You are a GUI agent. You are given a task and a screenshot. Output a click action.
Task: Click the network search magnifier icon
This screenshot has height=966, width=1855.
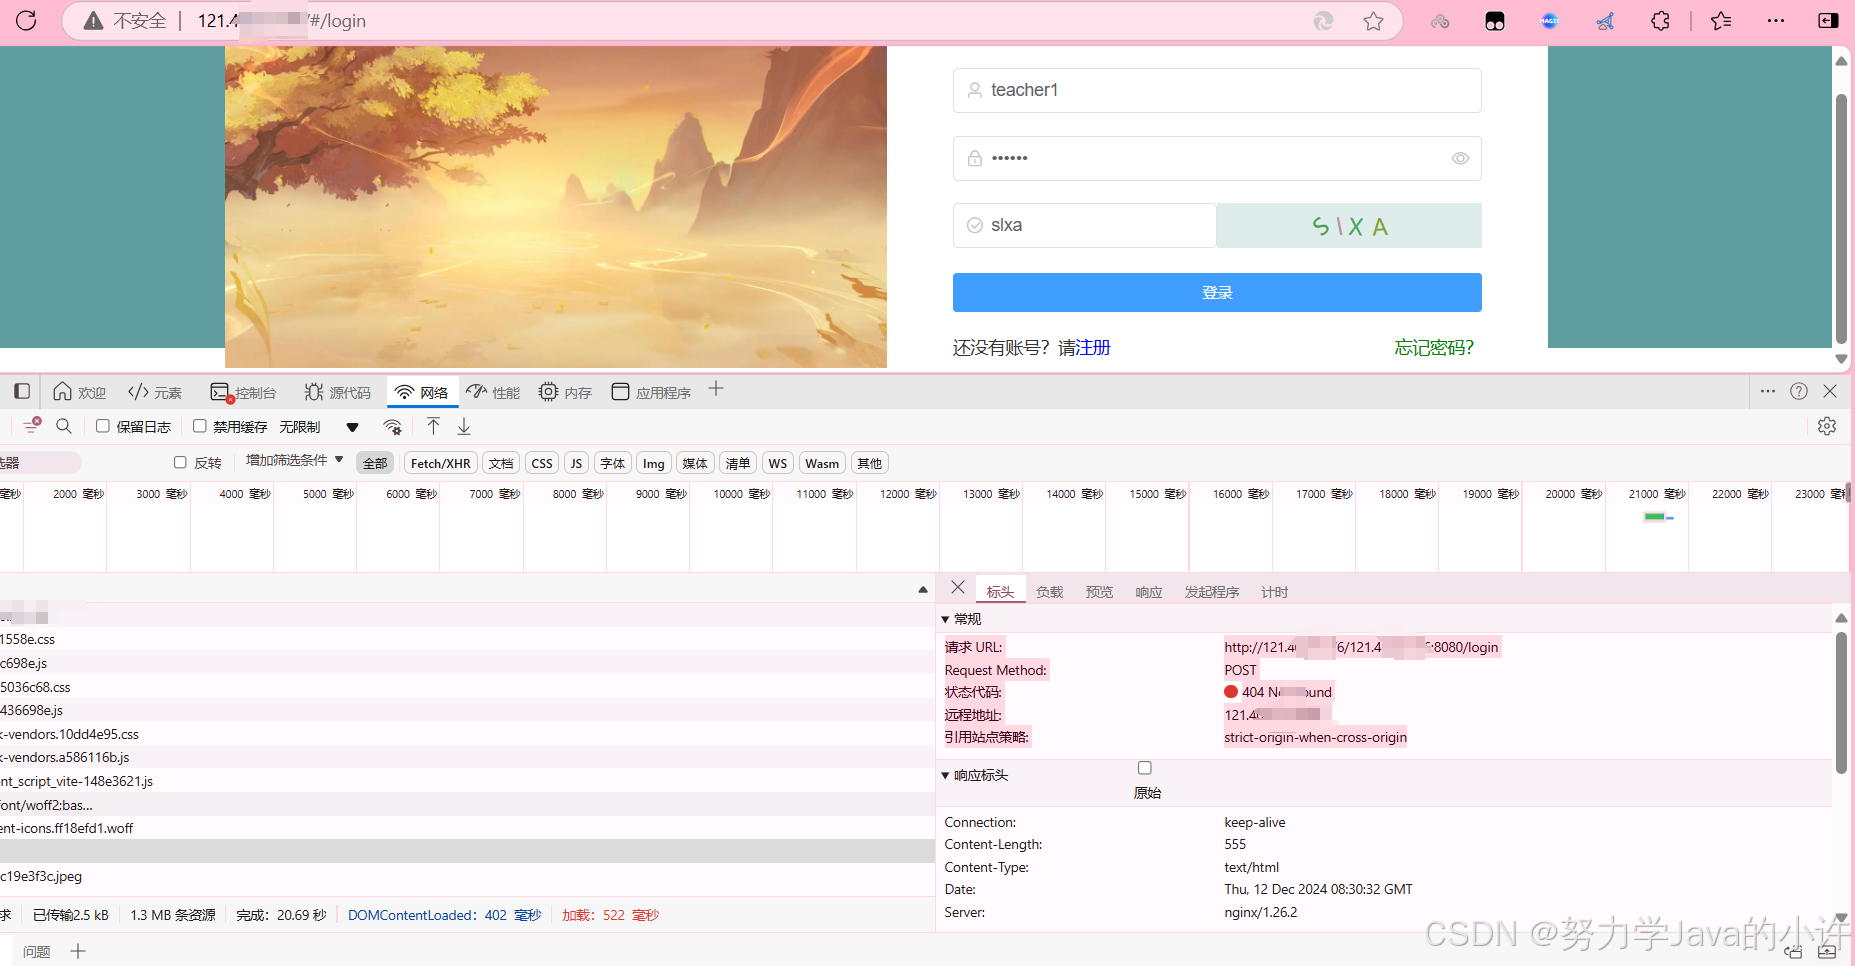tap(64, 426)
